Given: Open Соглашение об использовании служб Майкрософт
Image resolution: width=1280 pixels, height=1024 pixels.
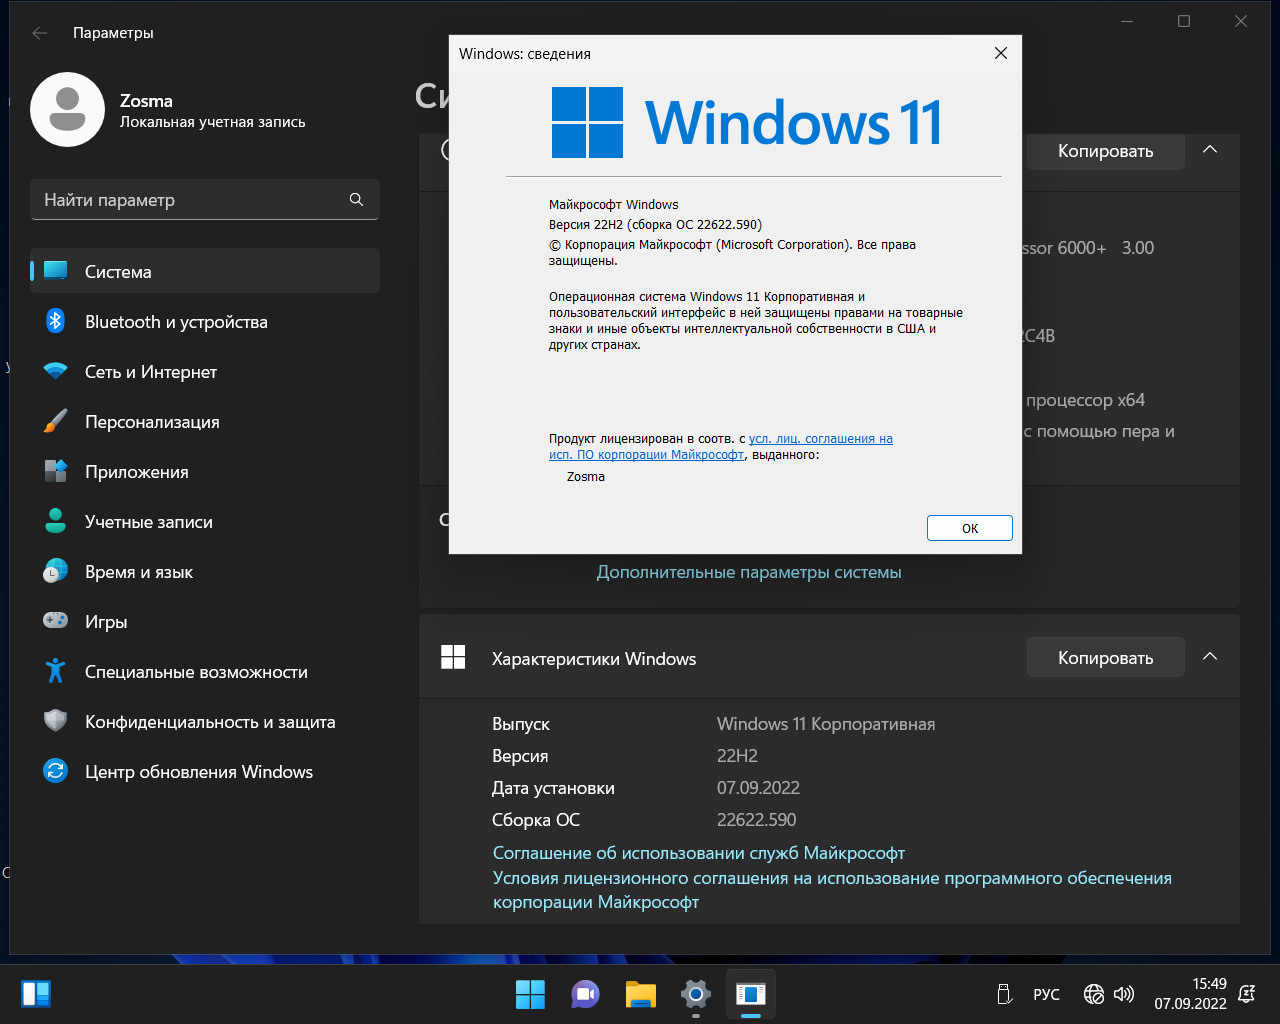Looking at the screenshot, I should point(698,853).
